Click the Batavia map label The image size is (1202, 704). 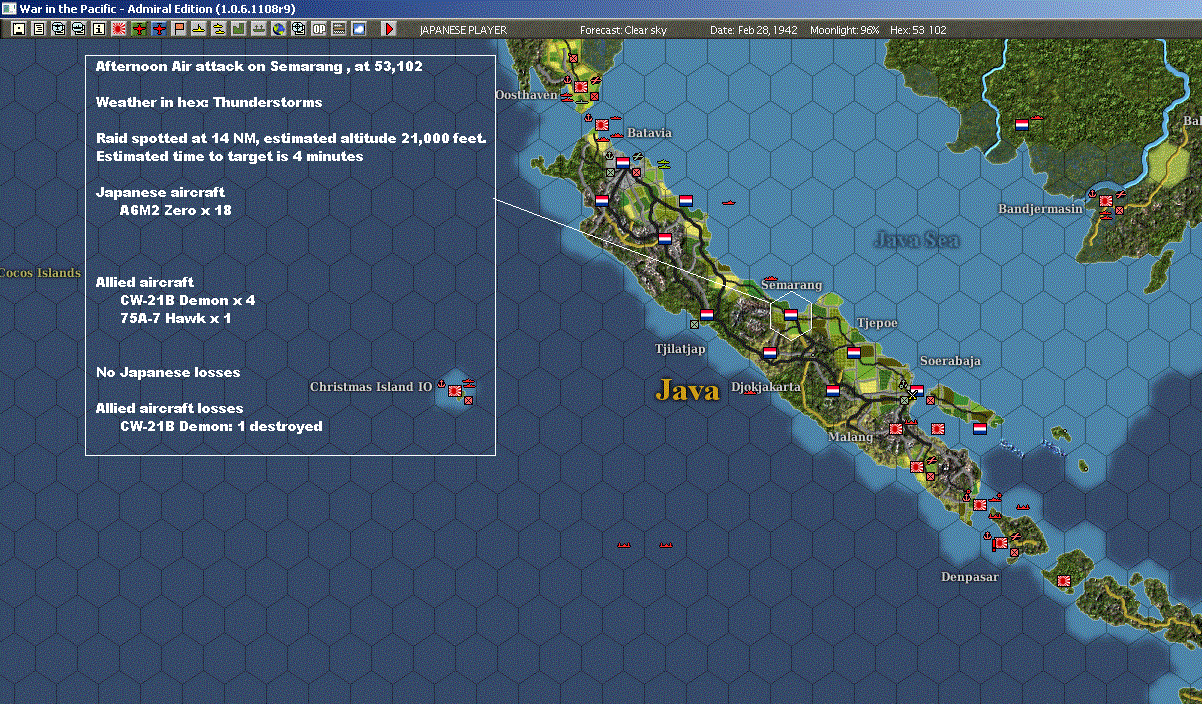650,133
